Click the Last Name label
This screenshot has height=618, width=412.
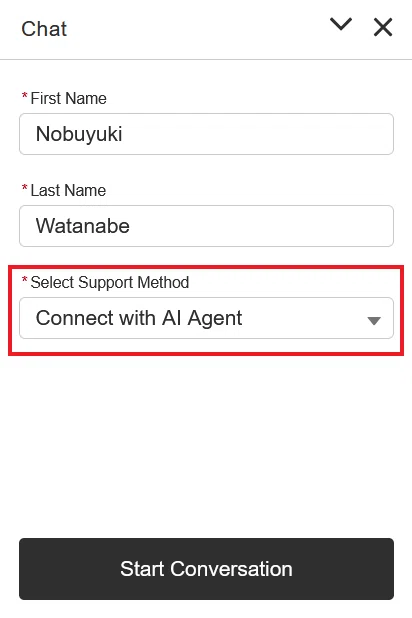pyautogui.click(x=68, y=190)
